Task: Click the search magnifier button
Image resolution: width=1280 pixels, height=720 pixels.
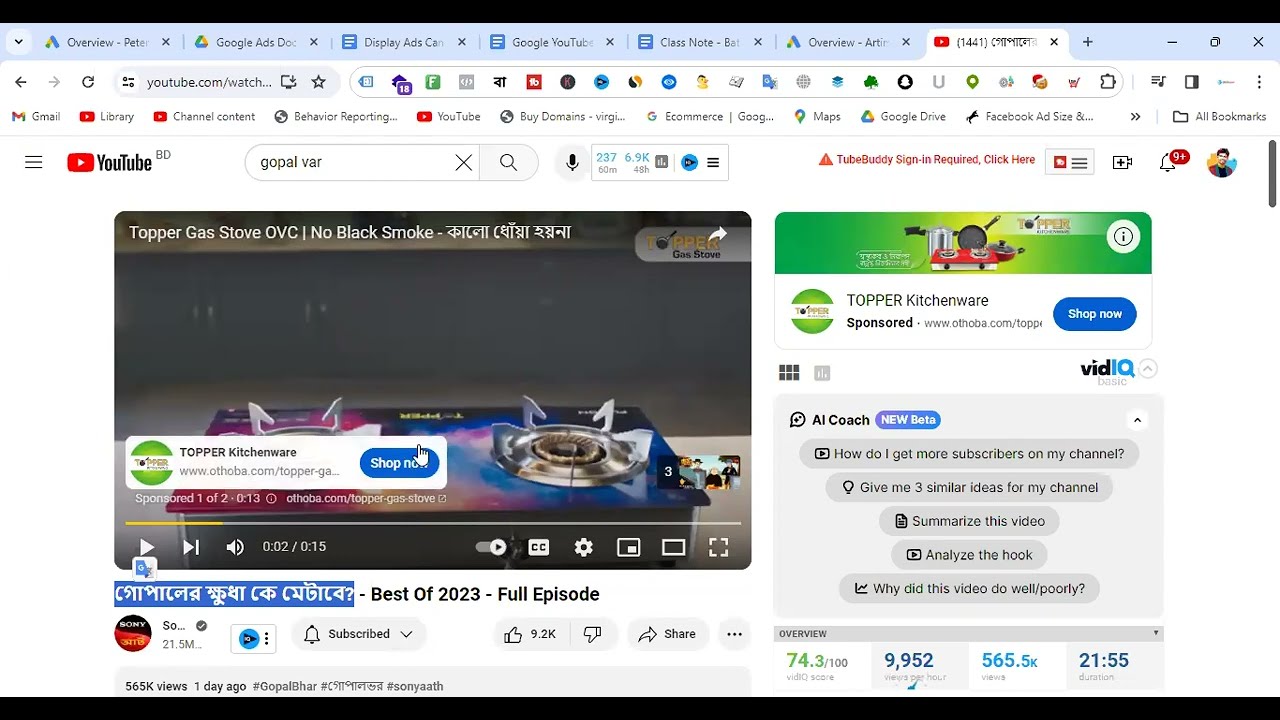Action: click(508, 162)
